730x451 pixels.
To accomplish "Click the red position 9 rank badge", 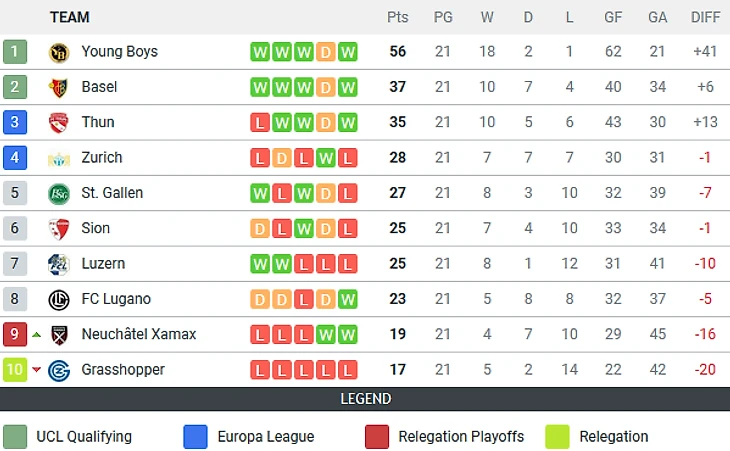I will [x=15, y=335].
